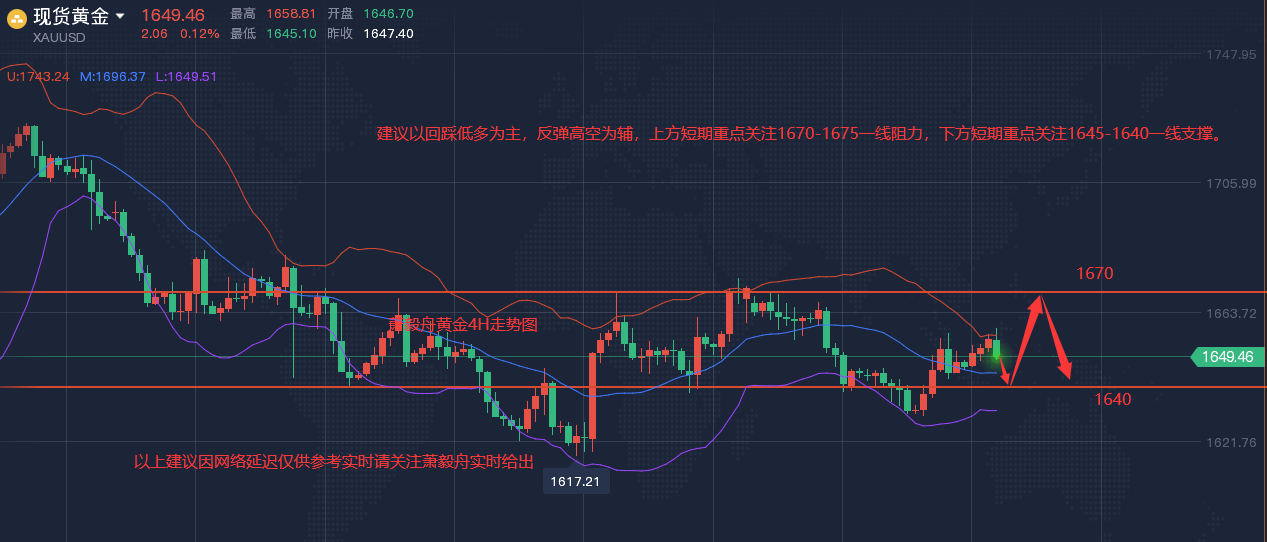
Task: Select the Bollinger middle band M:1696.37 label
Action: point(112,76)
